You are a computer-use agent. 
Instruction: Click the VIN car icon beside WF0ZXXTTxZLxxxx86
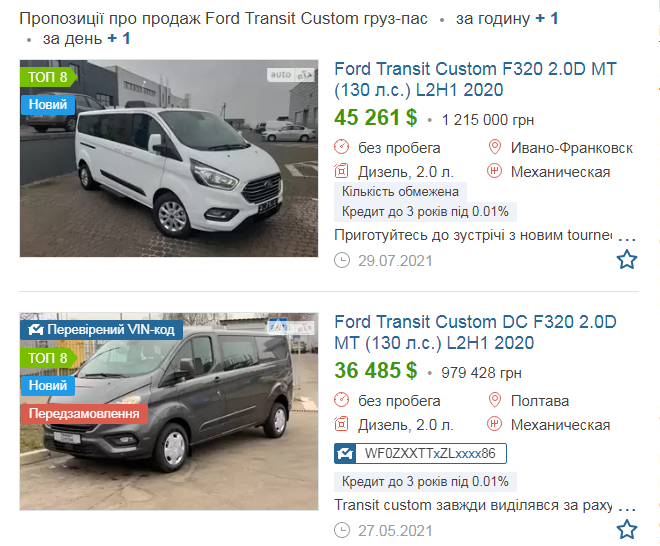click(345, 453)
